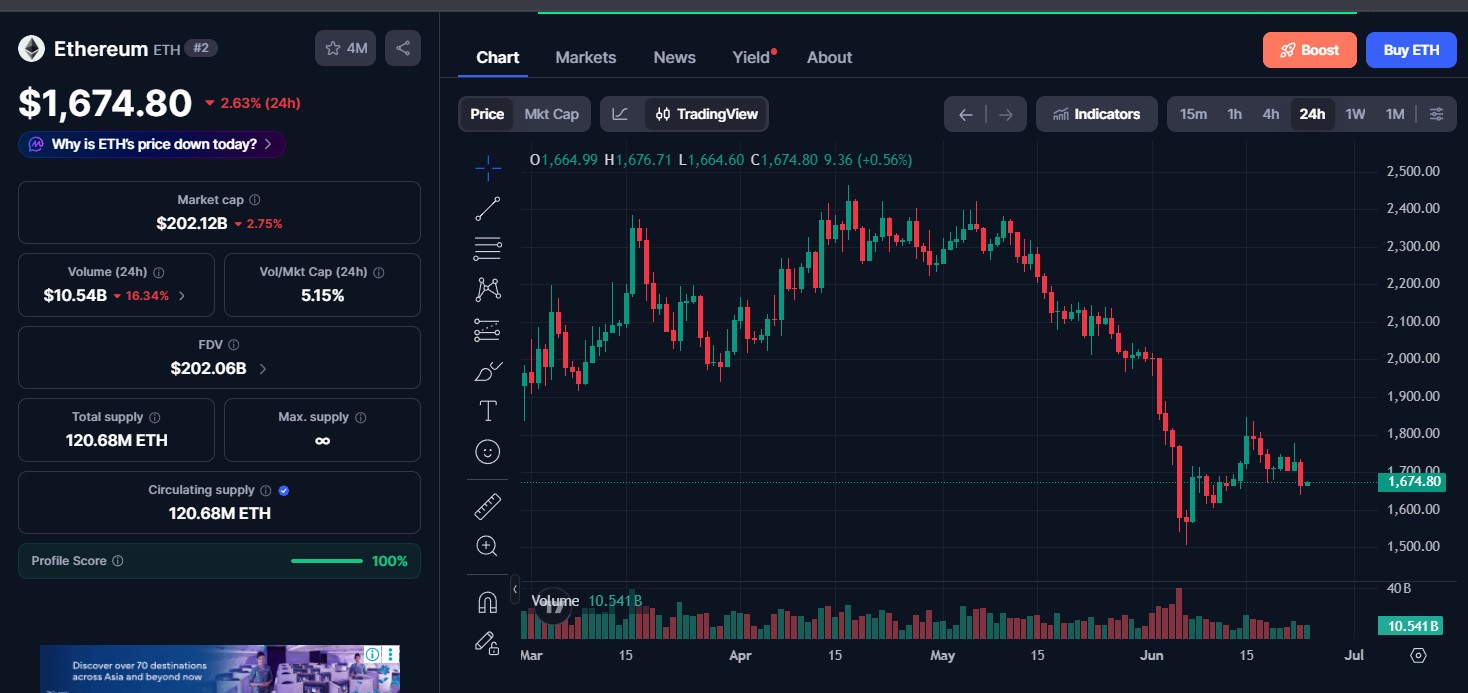Click the #2 rank badge
The width and height of the screenshot is (1468, 693).
click(201, 48)
